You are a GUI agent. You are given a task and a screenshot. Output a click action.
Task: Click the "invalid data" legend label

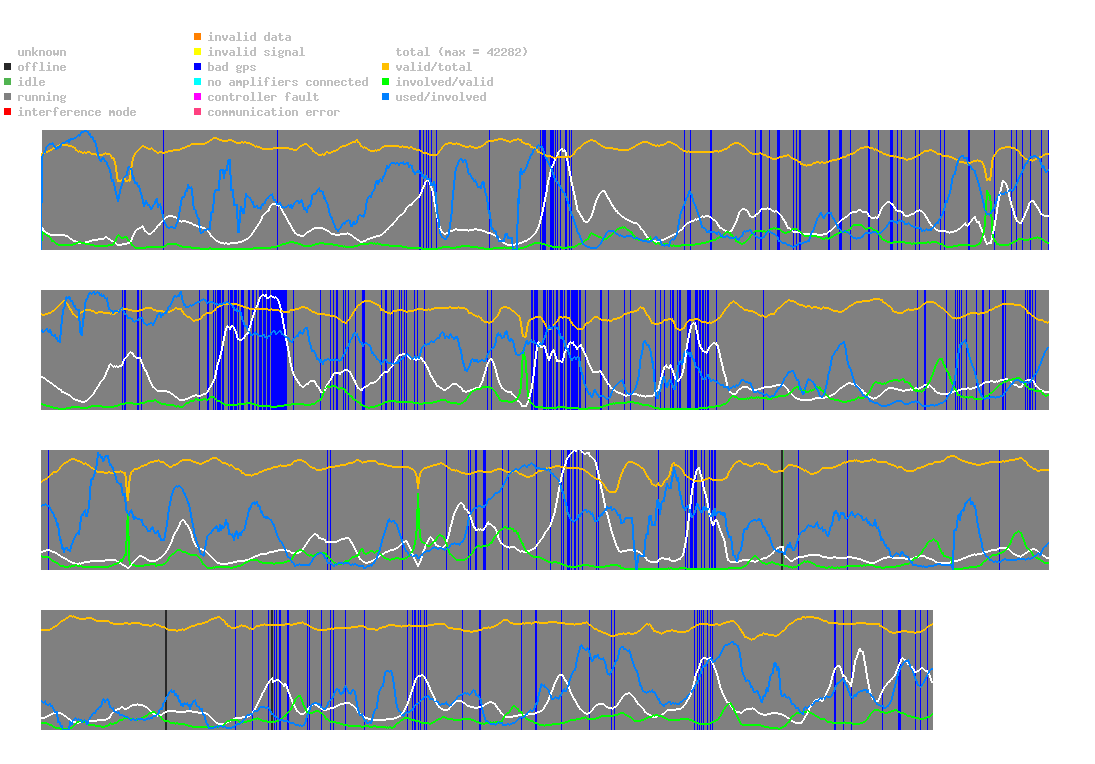(x=249, y=37)
